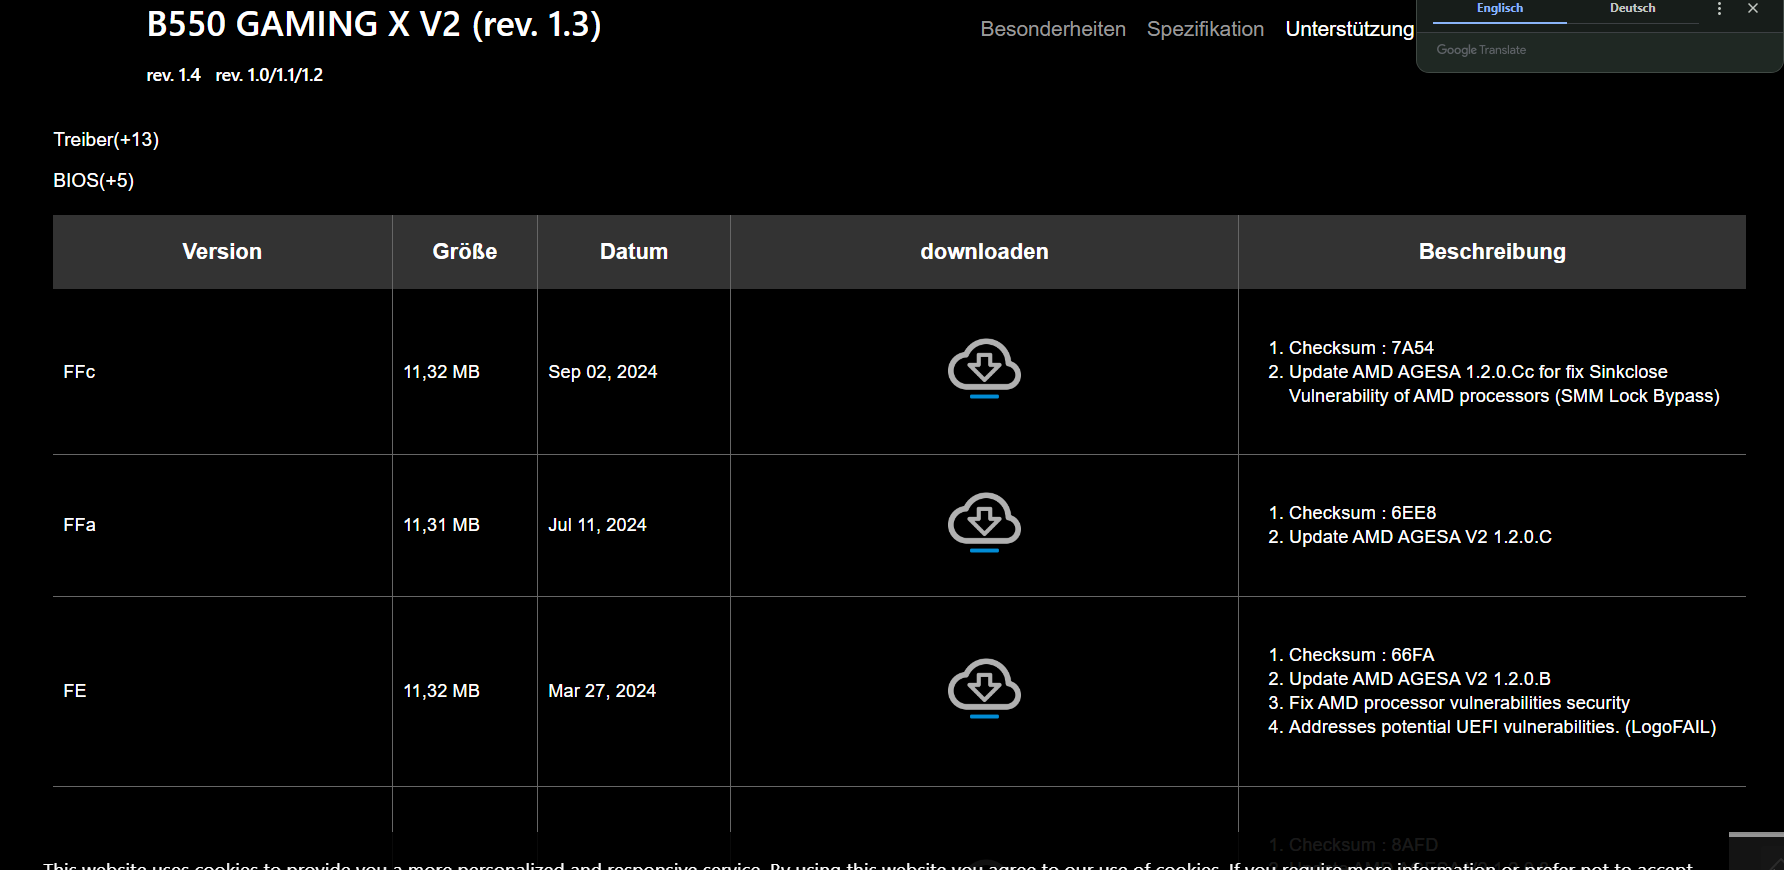Click the Beschreibung column header
This screenshot has height=870, width=1784.
[1492, 252]
